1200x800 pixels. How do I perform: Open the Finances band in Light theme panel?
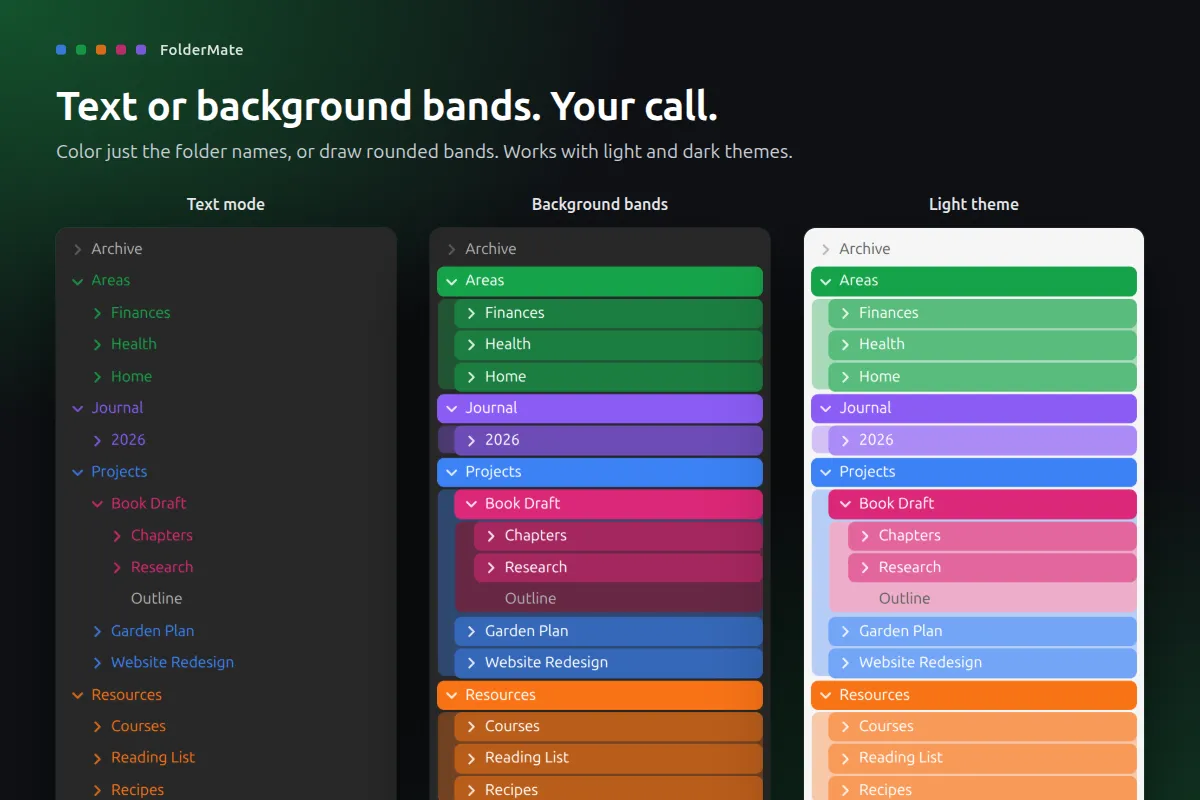coord(983,313)
